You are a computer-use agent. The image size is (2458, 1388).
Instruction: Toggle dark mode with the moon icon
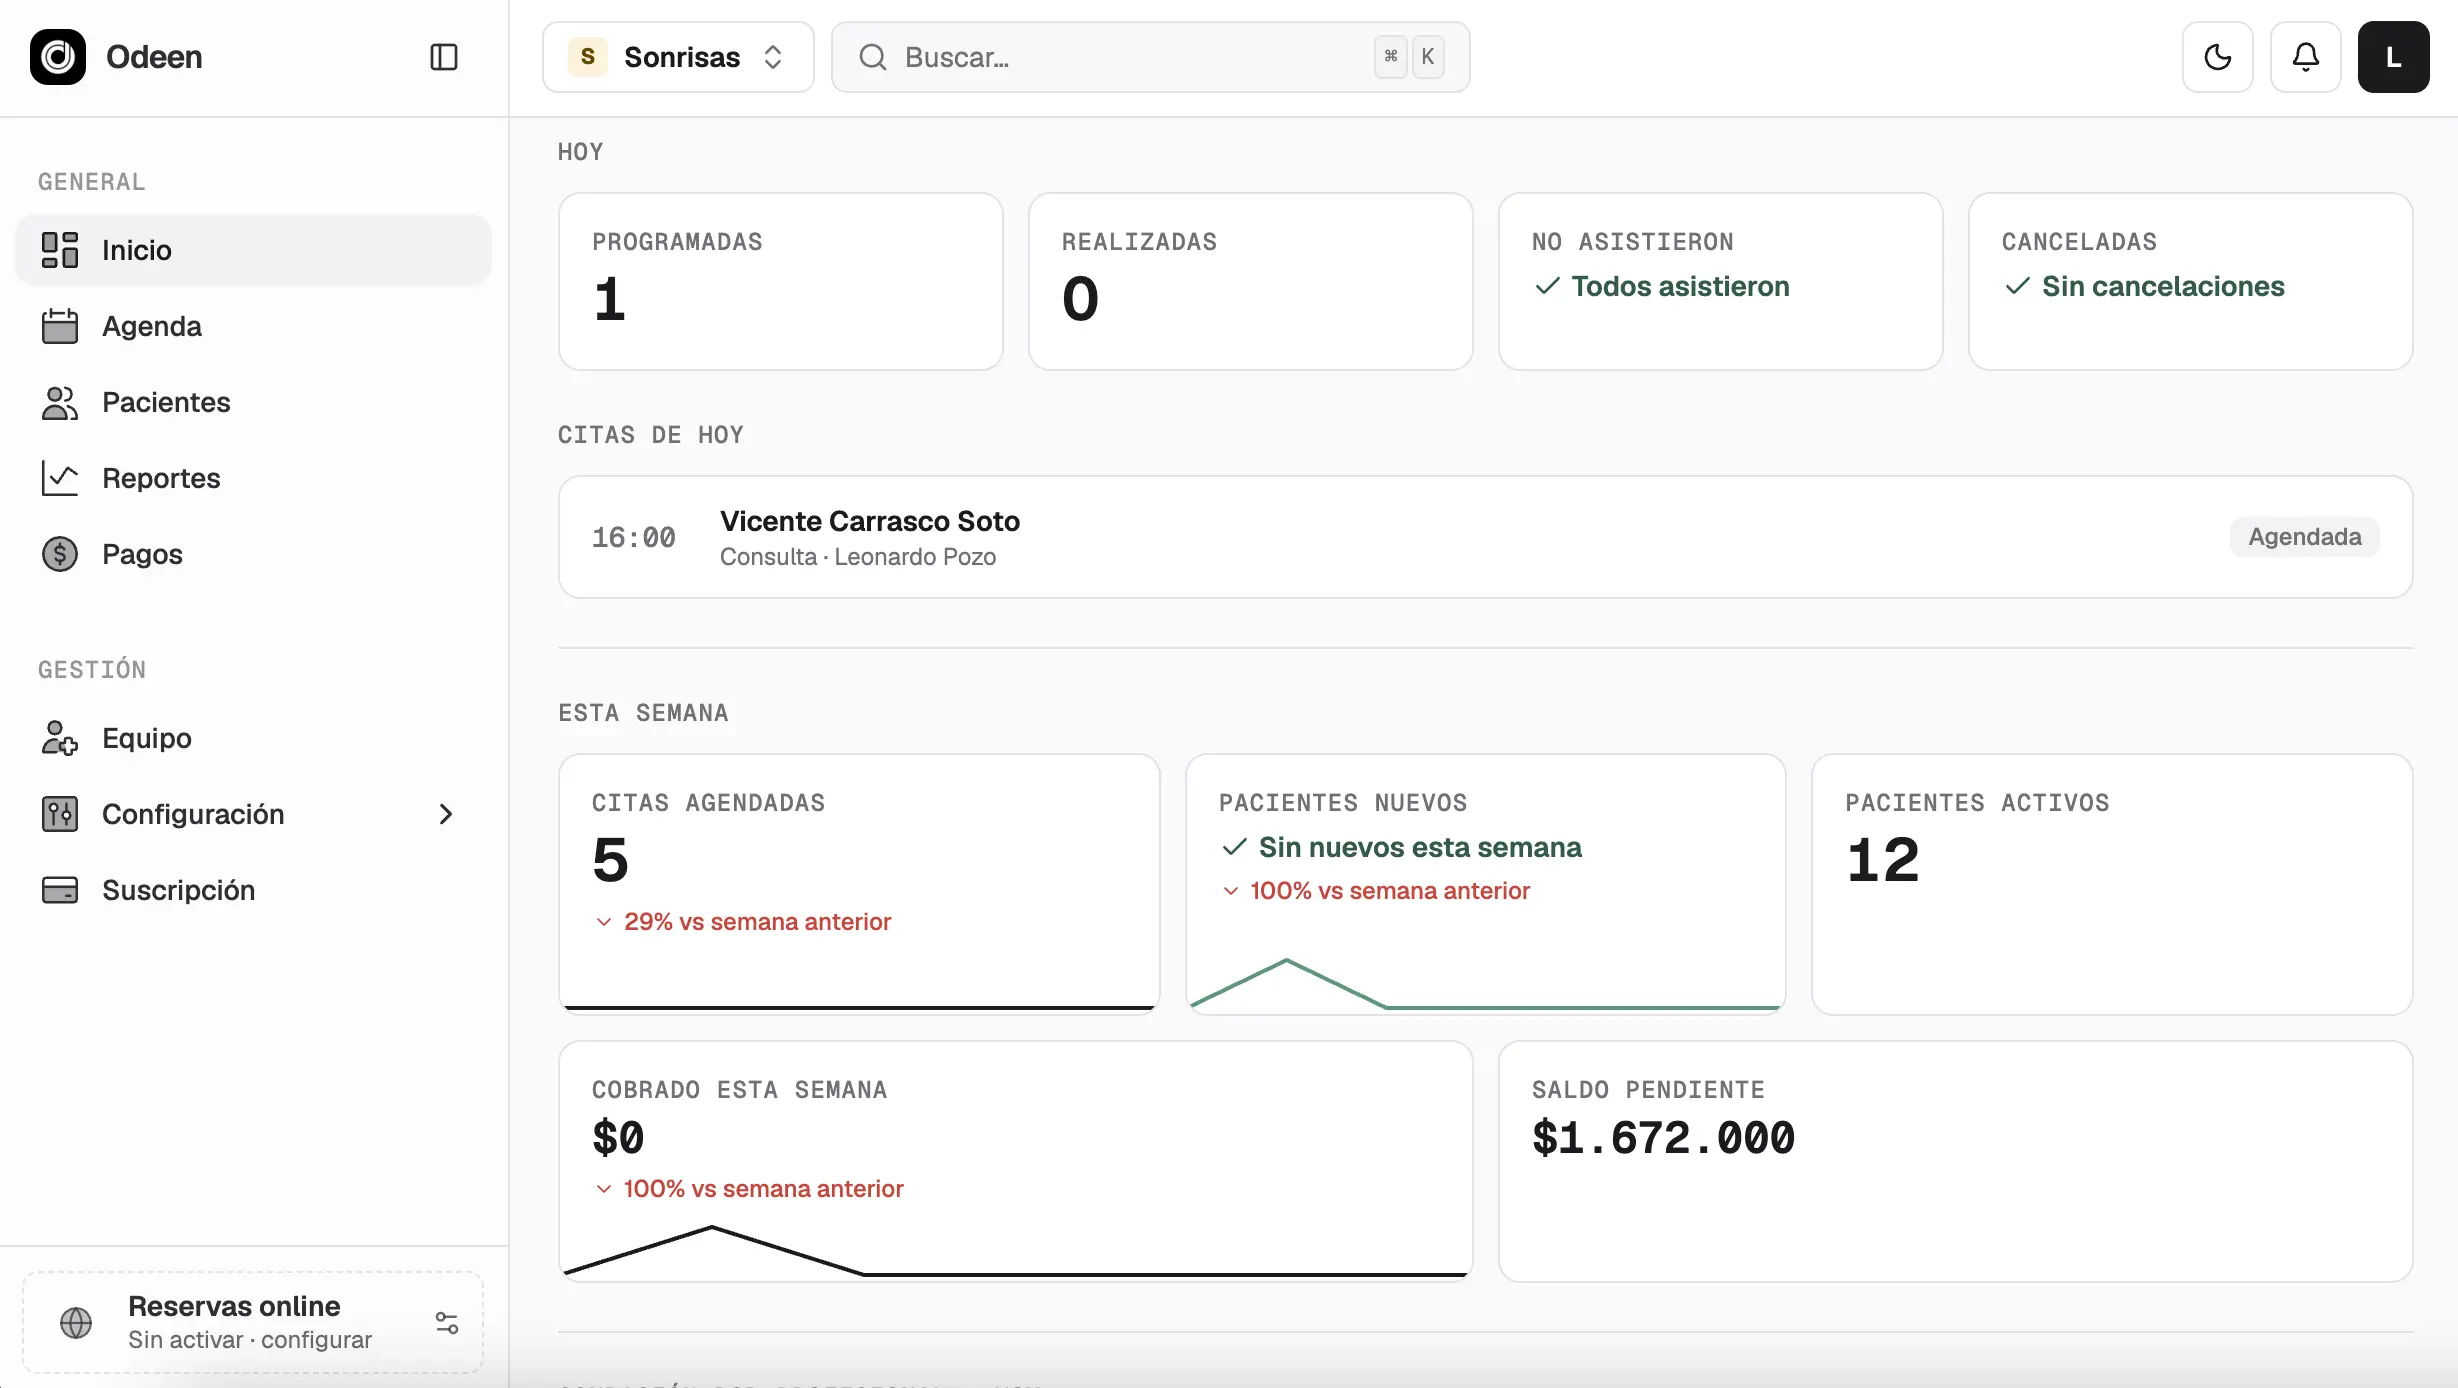[x=2217, y=57]
